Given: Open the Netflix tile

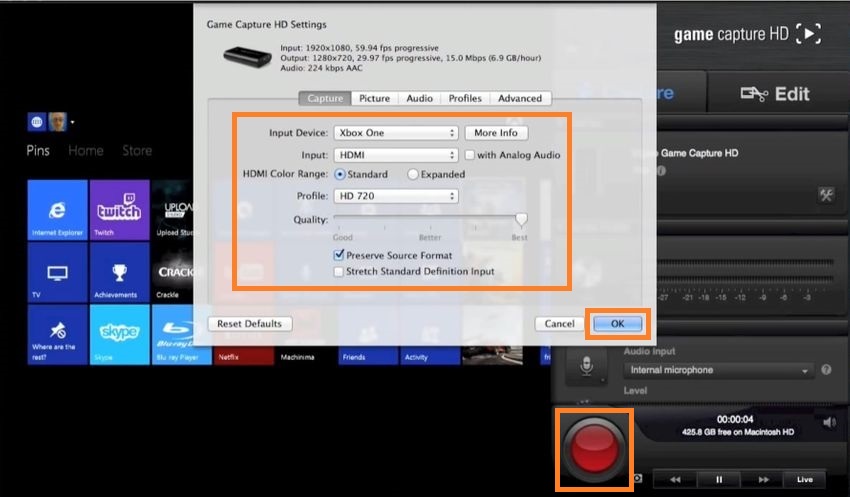Looking at the screenshot, I should coord(244,356).
